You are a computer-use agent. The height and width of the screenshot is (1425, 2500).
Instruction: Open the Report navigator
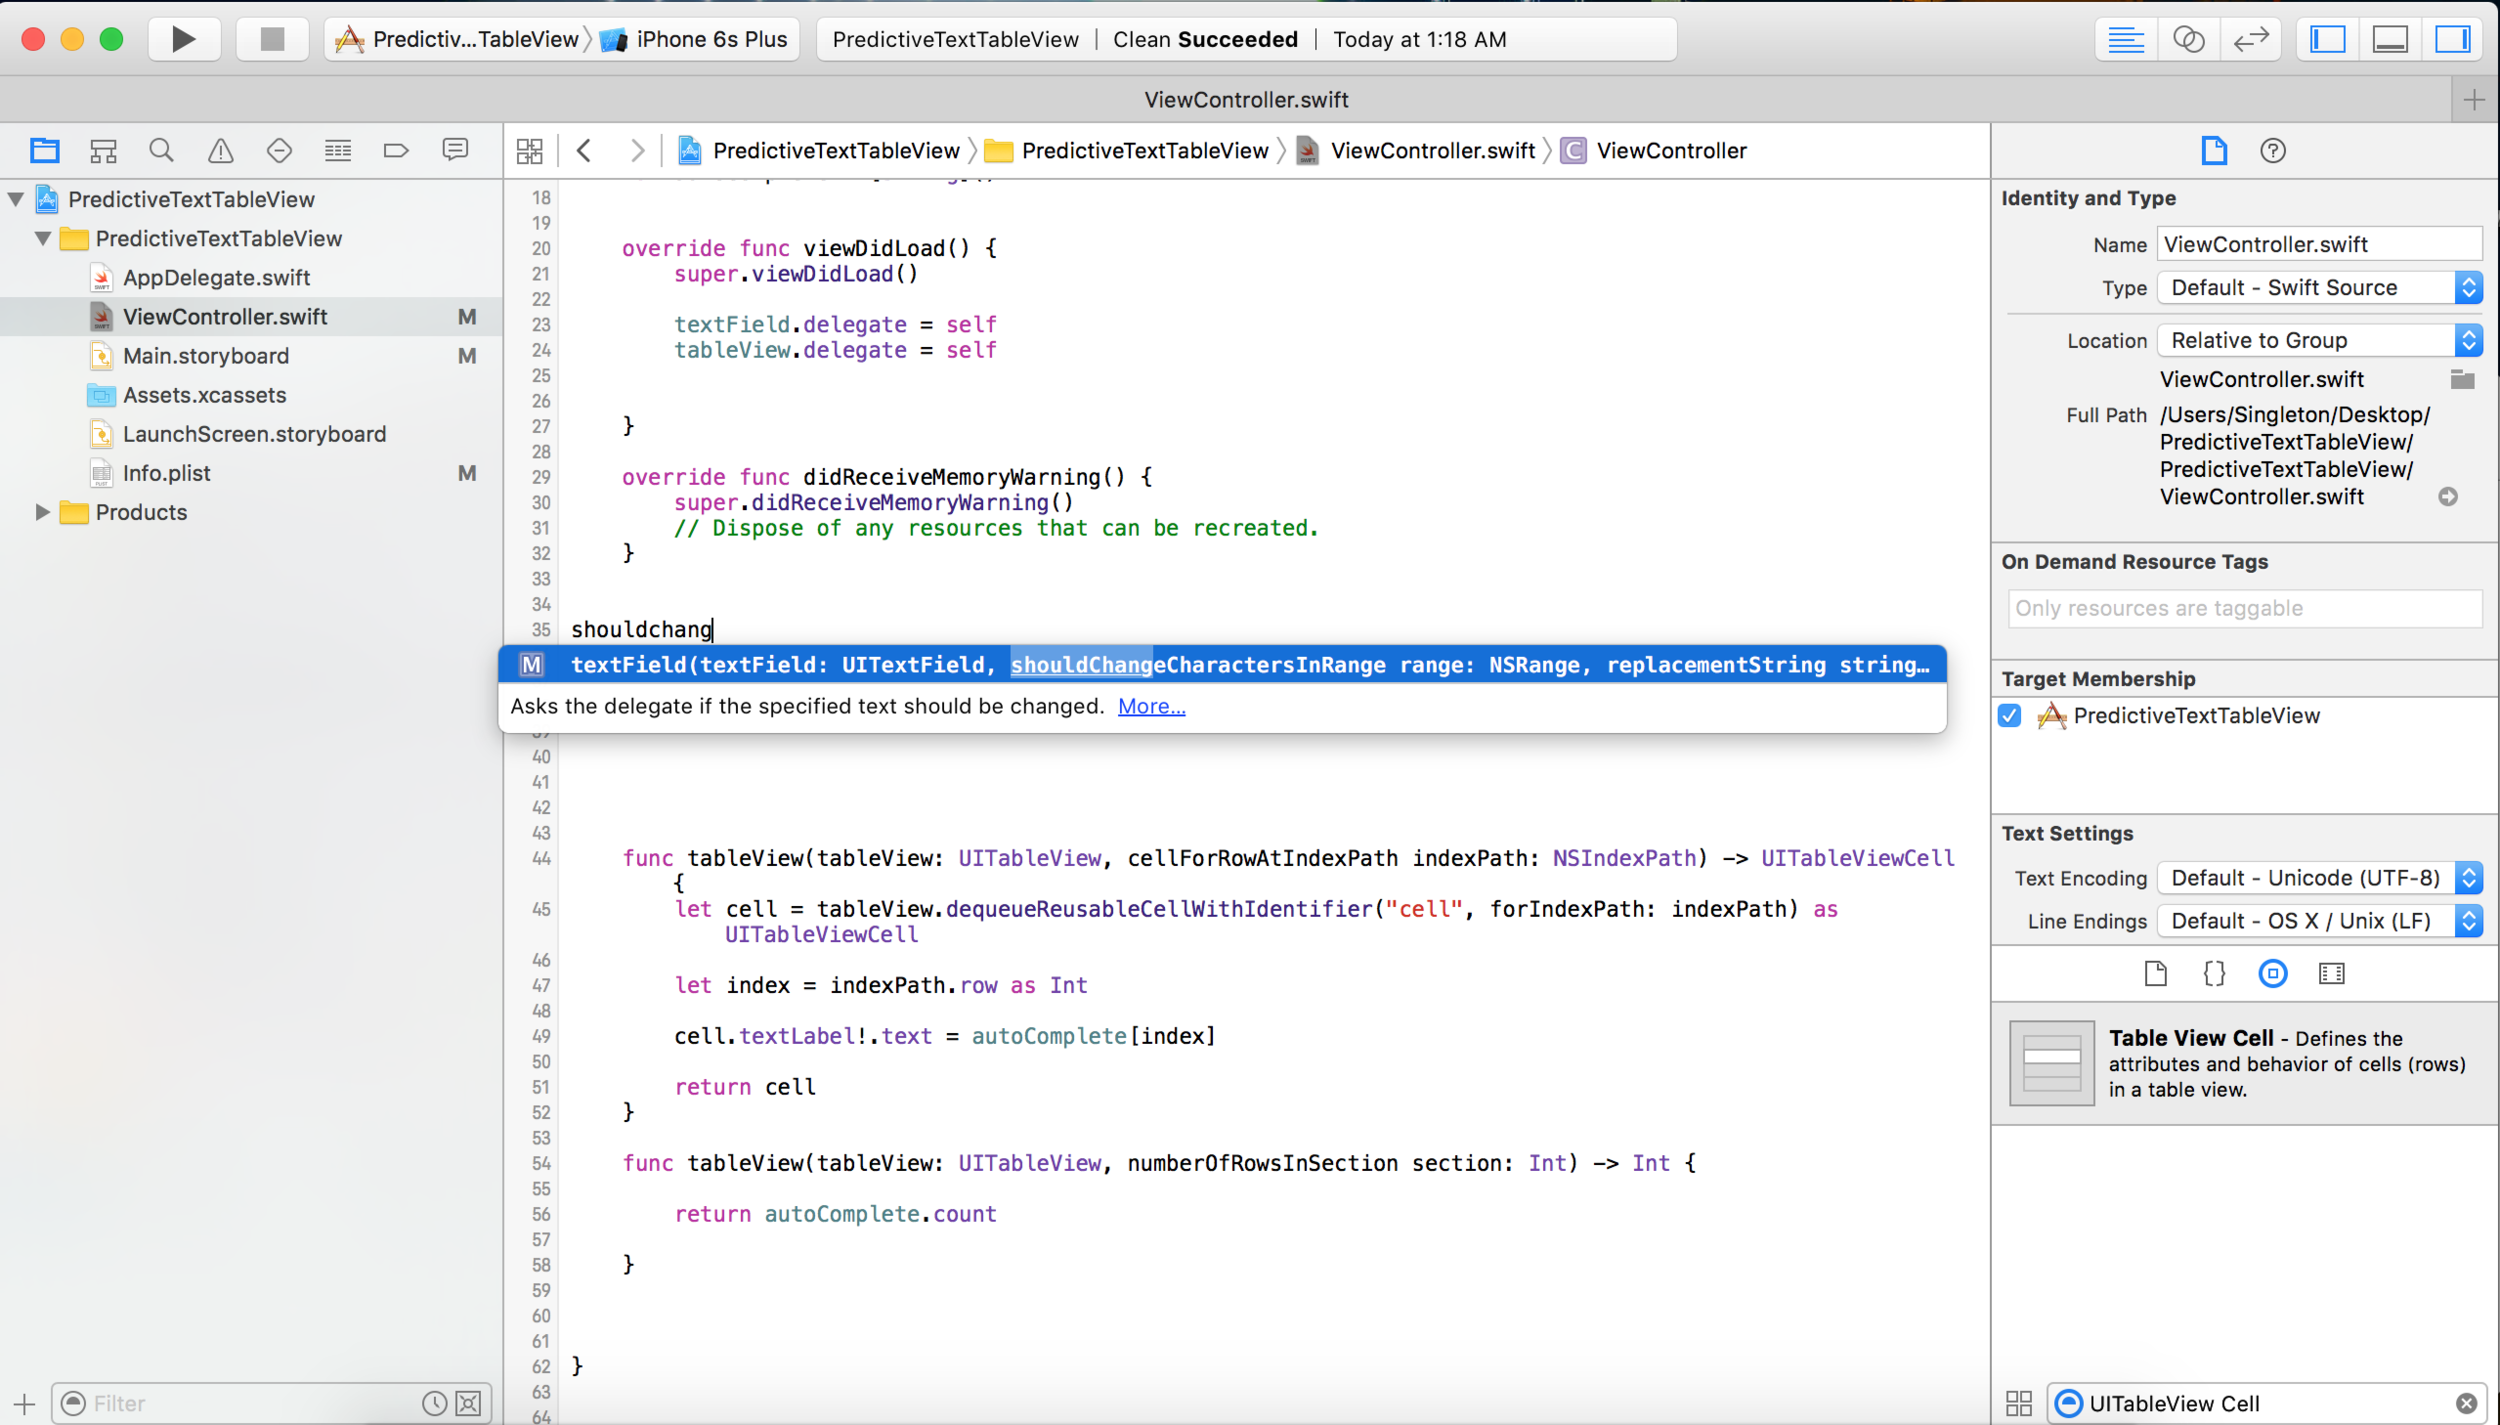click(x=455, y=150)
